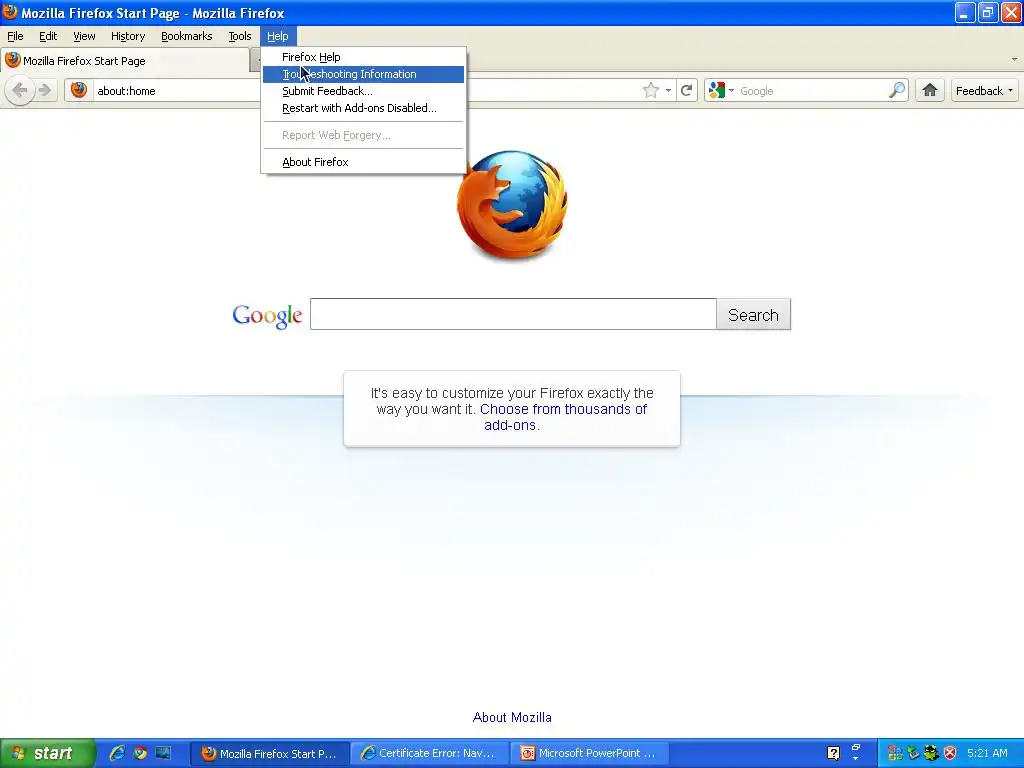Open the Edit menu

(x=48, y=36)
